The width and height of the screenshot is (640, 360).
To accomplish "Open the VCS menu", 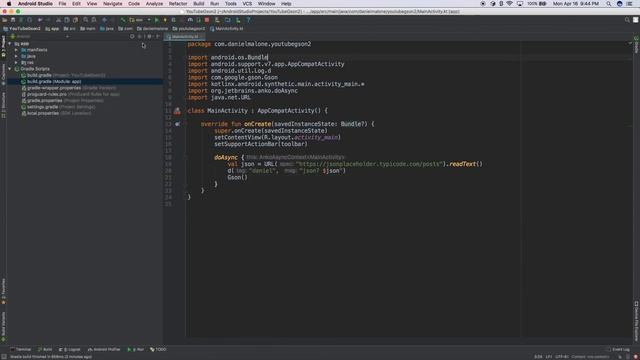I will pos(247,4).
